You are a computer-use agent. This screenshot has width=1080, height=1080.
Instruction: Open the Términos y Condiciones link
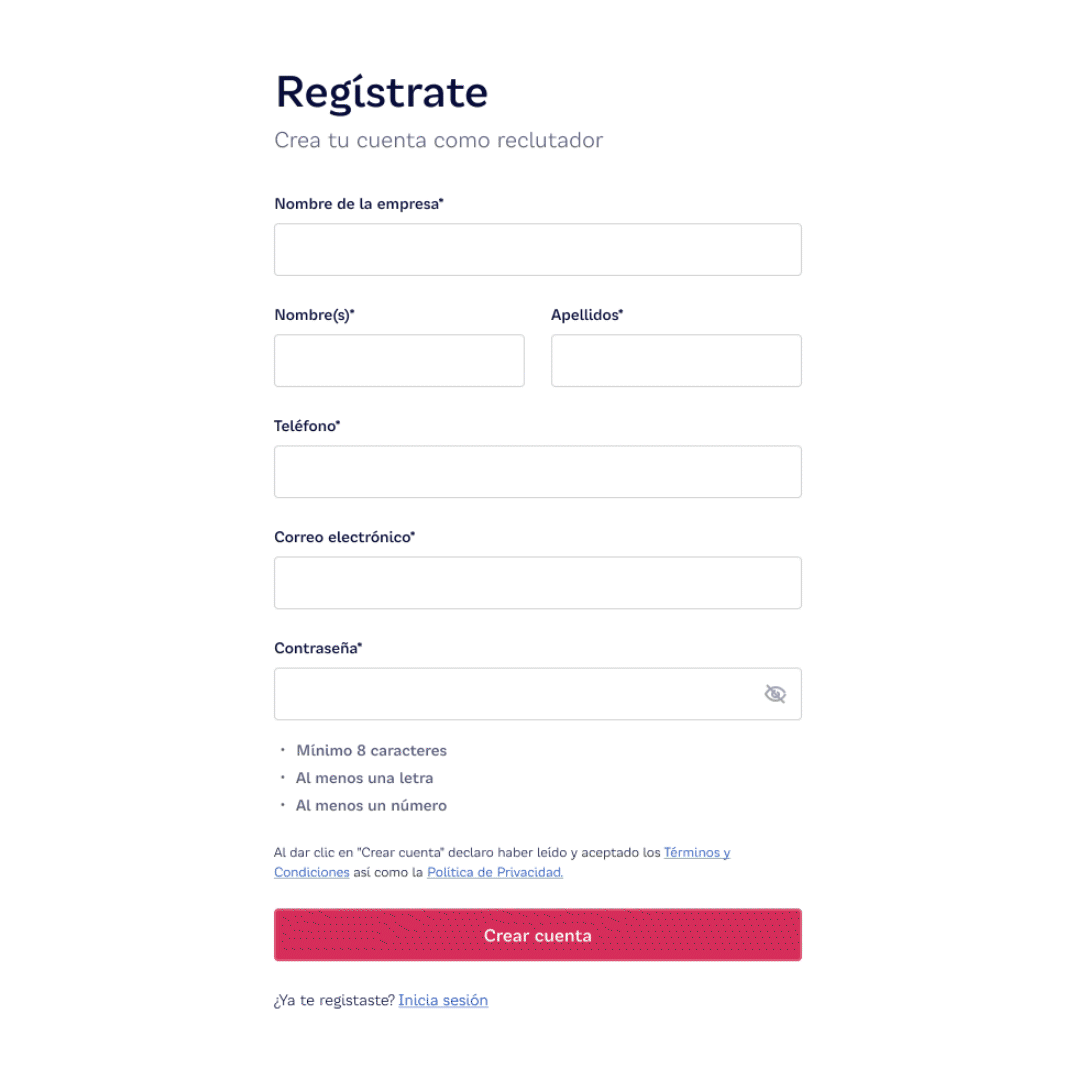pyautogui.click(x=697, y=853)
